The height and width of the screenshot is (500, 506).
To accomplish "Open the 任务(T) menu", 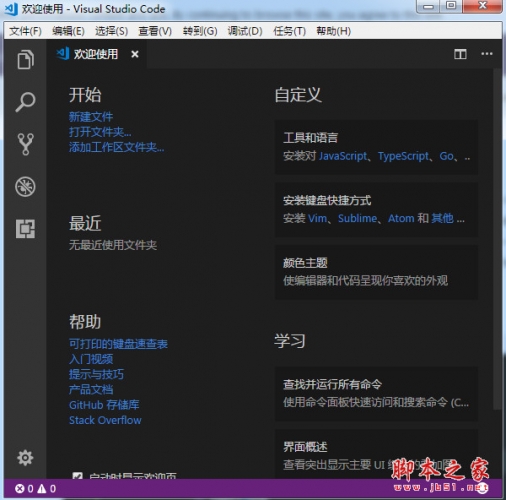I will pyautogui.click(x=289, y=31).
